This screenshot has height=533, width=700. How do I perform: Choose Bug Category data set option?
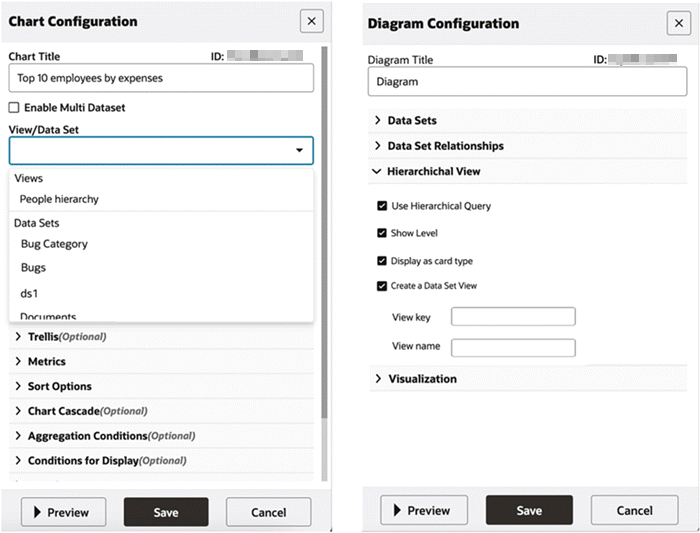[54, 244]
